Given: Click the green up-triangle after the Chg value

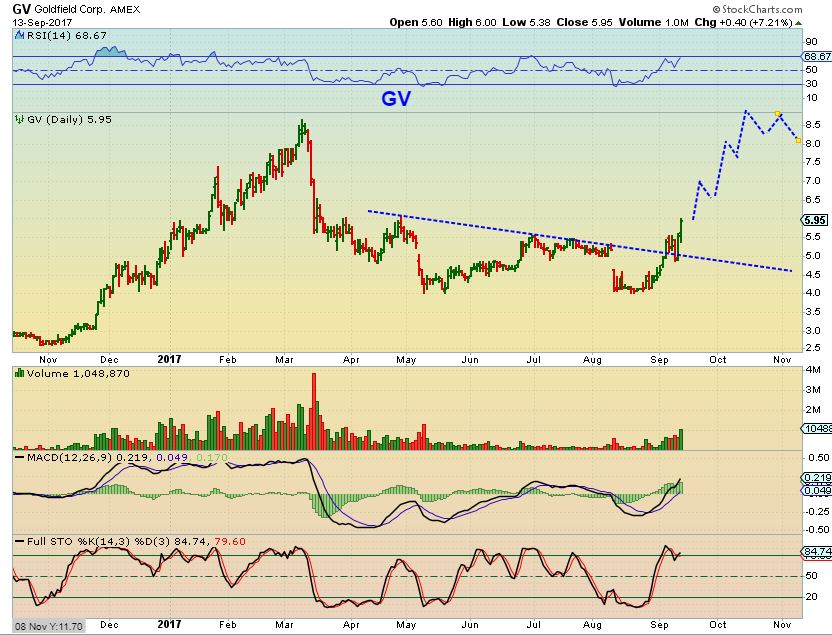Looking at the screenshot, I should coord(799,23).
